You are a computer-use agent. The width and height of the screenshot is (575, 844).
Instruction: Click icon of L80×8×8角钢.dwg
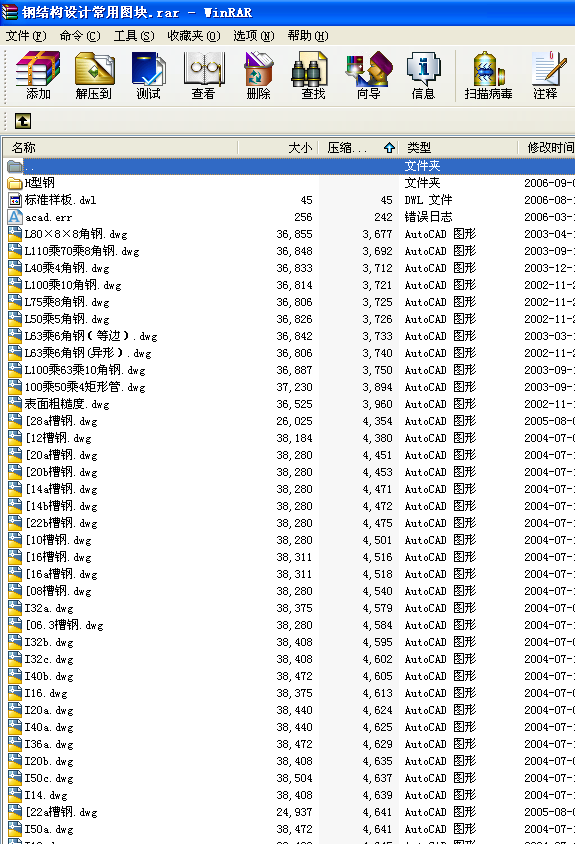(x=15, y=234)
